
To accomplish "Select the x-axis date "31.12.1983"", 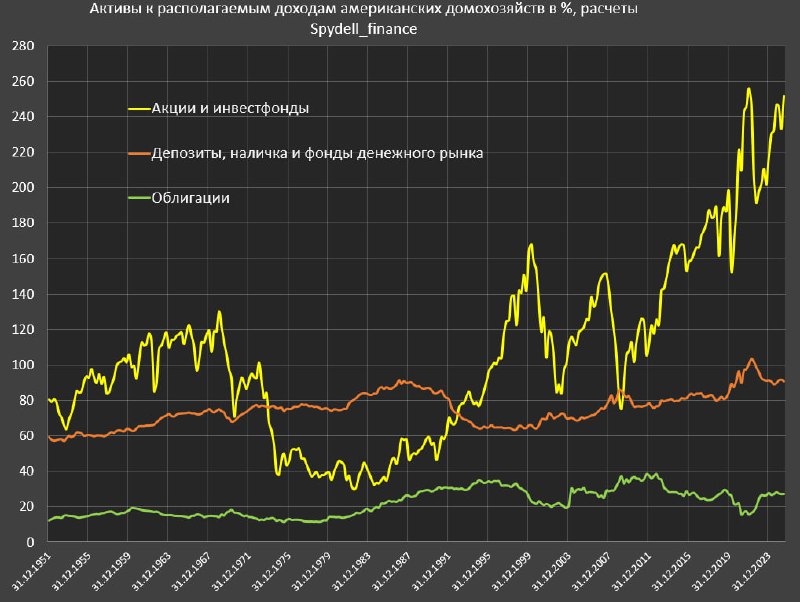I will click(351, 571).
